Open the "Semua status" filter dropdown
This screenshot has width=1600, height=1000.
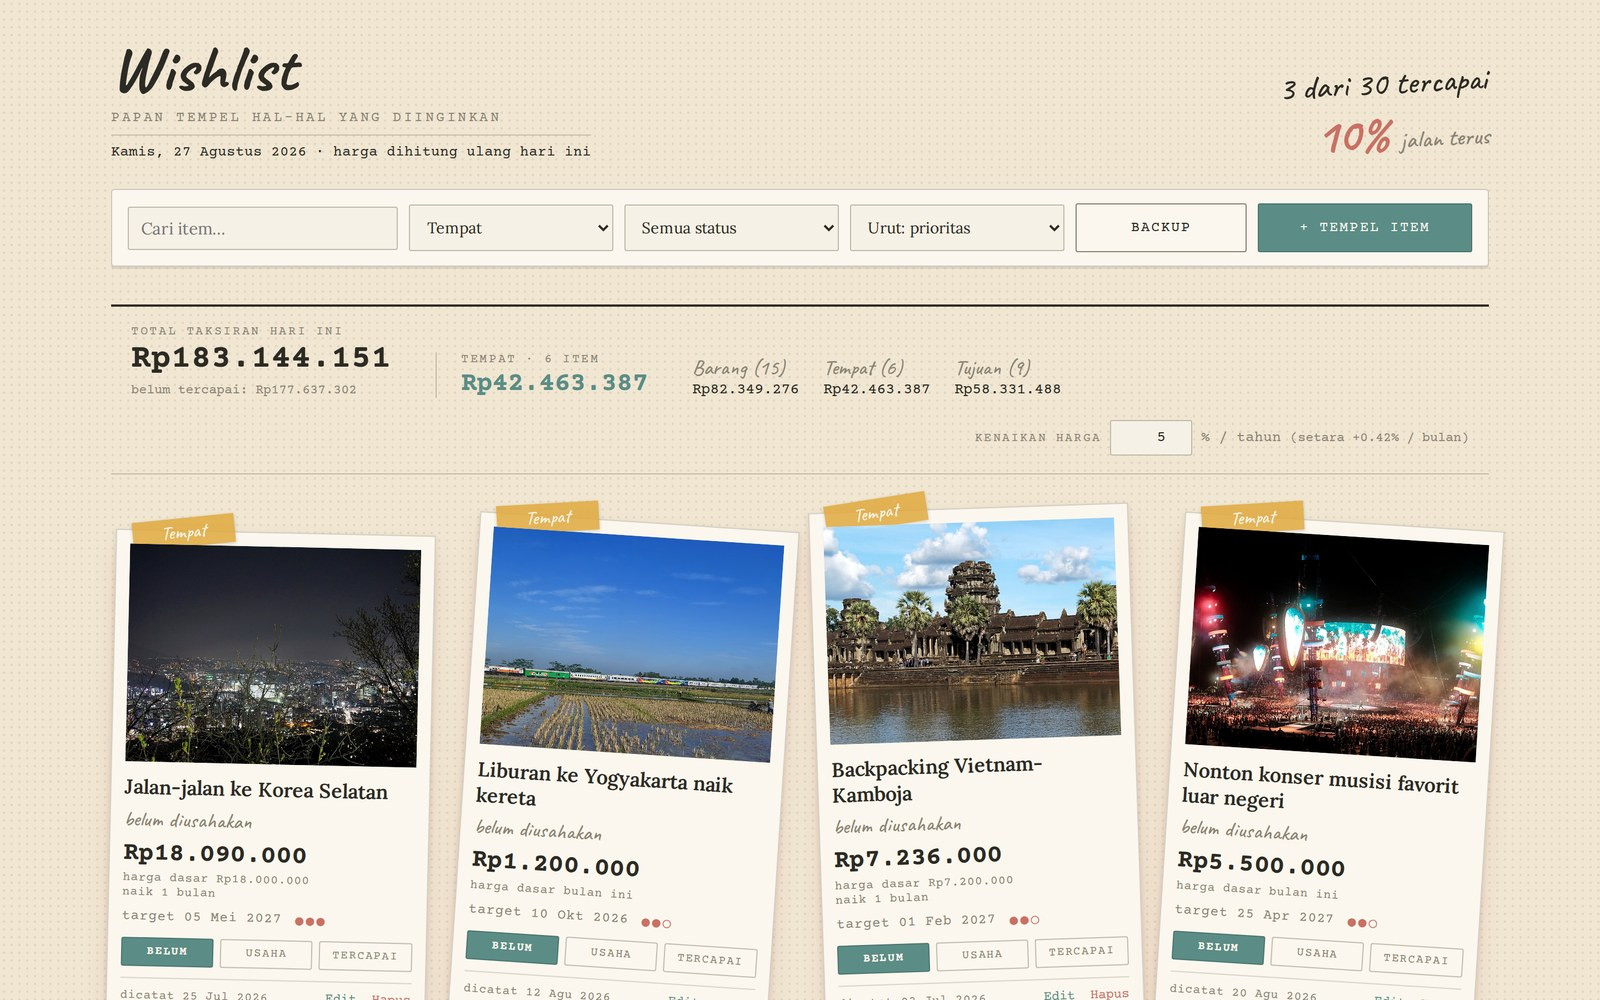(731, 228)
